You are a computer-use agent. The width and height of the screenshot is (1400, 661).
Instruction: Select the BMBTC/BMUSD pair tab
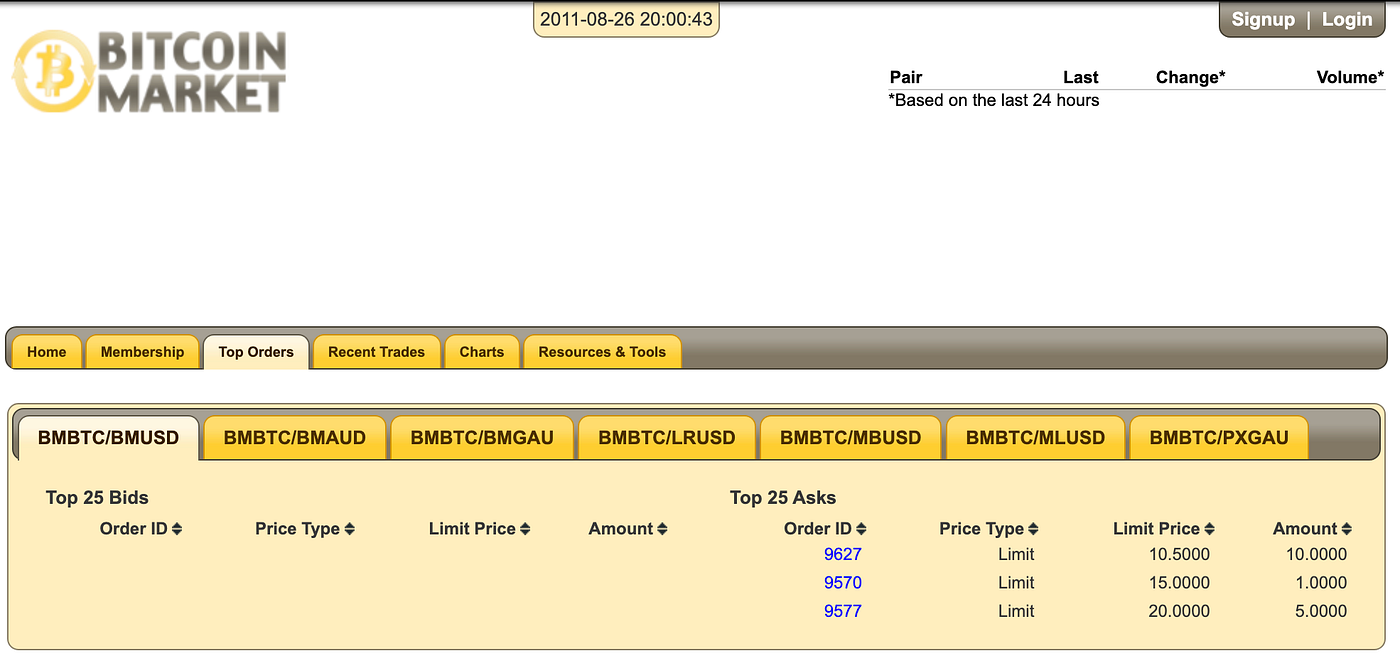[x=108, y=438]
